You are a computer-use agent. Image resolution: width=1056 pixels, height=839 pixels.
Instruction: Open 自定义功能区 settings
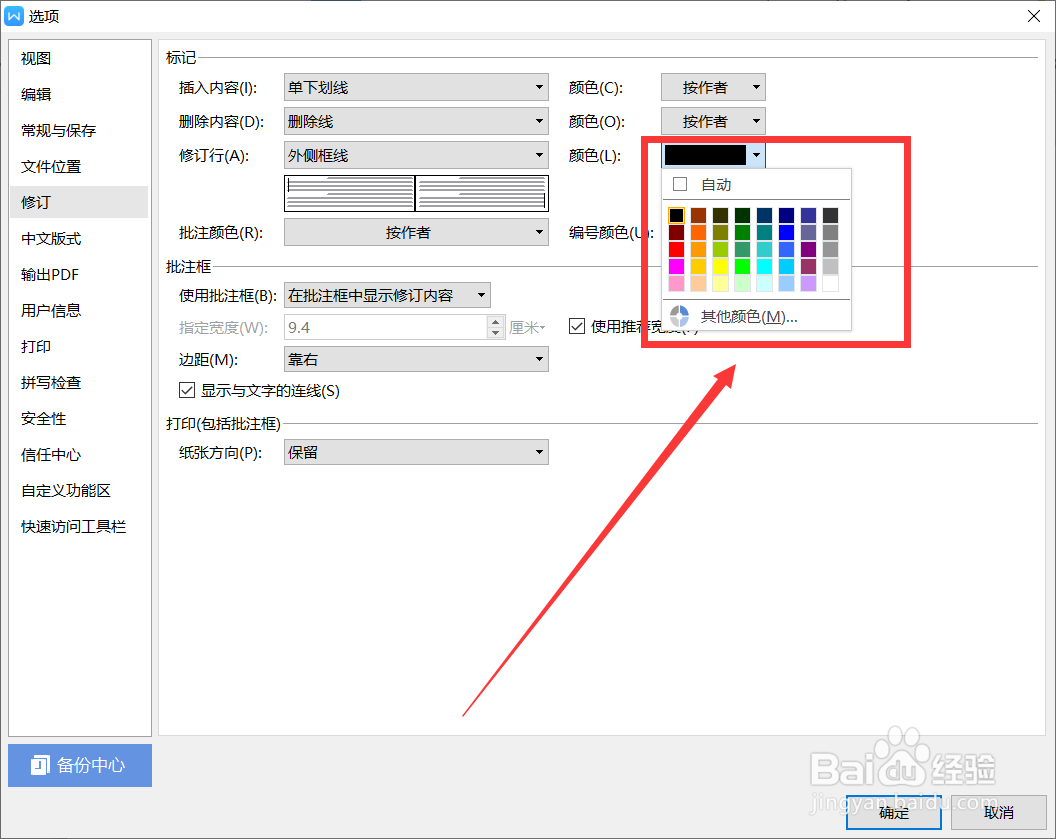click(x=79, y=491)
